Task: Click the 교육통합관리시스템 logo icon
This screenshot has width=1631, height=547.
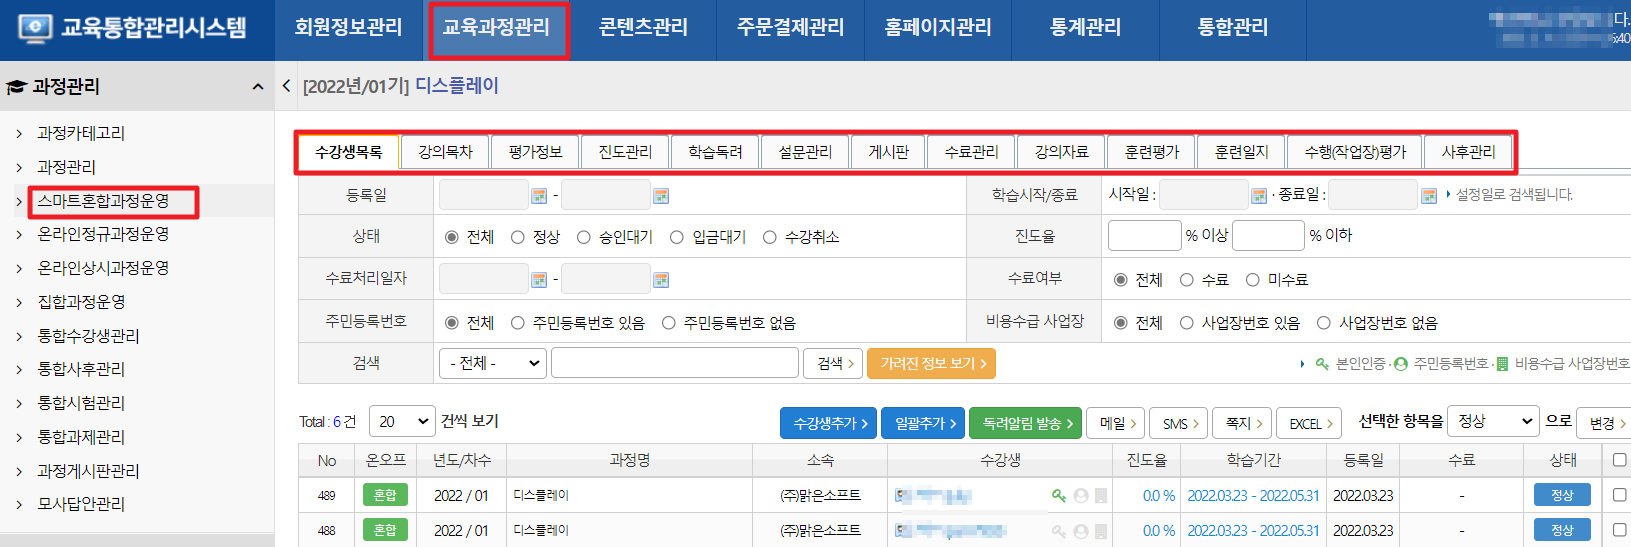Action: pyautogui.click(x=34, y=28)
